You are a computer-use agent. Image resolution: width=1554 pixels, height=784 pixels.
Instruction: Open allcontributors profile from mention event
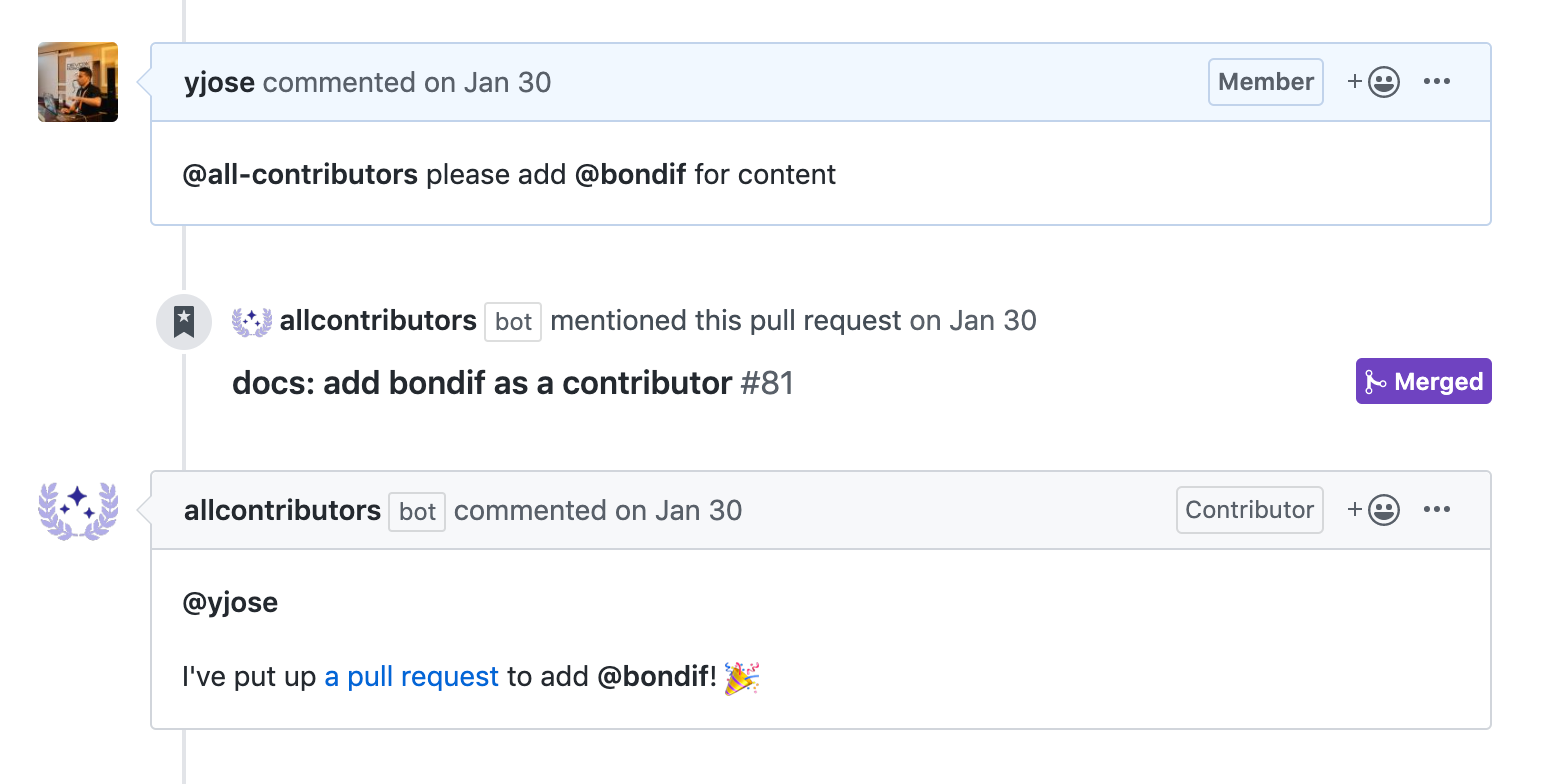378,321
